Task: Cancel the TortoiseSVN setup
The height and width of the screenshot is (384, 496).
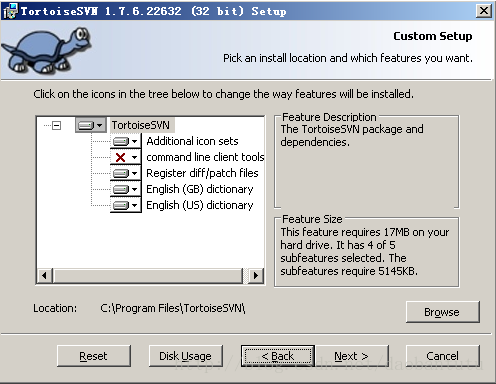Action: pos(443,356)
